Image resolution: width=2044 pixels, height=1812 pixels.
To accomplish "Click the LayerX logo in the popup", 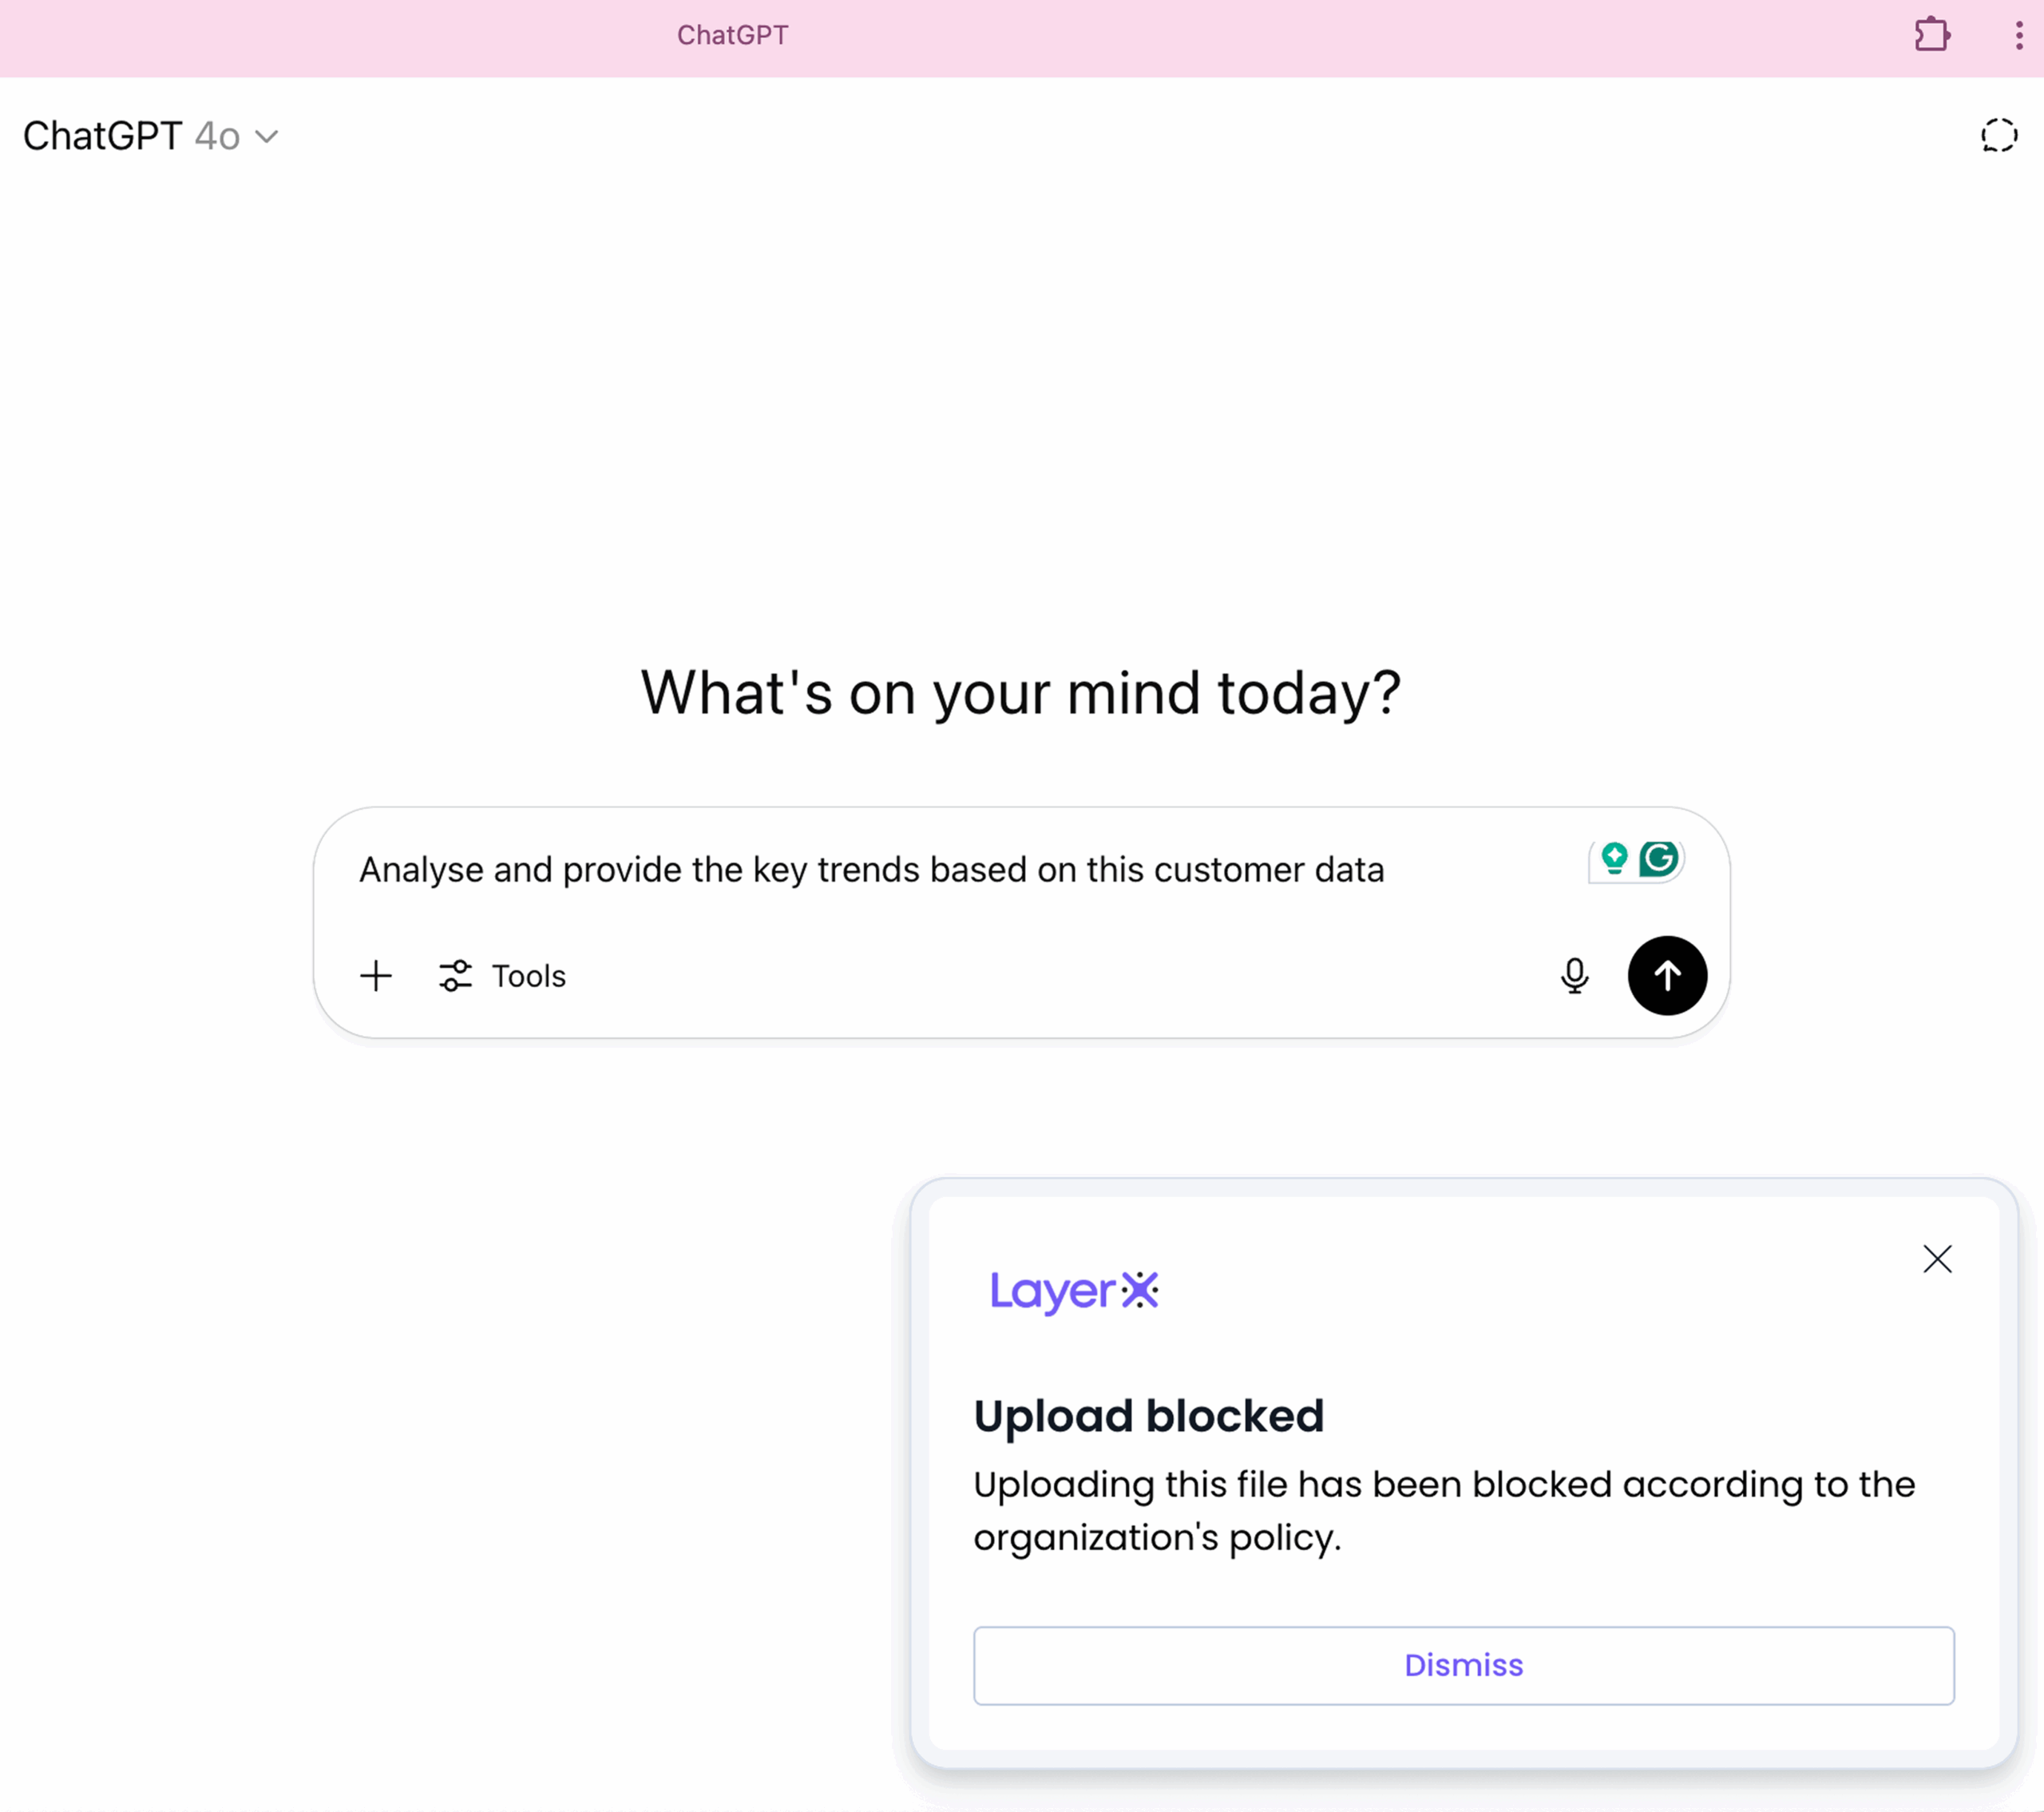I will [1074, 1290].
